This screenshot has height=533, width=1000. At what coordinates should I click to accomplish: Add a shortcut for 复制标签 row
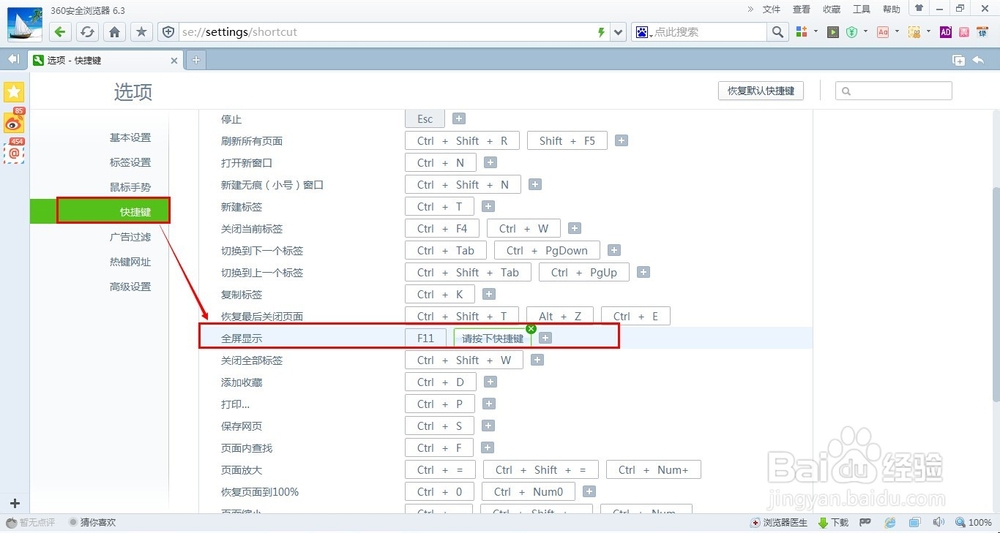click(489, 294)
